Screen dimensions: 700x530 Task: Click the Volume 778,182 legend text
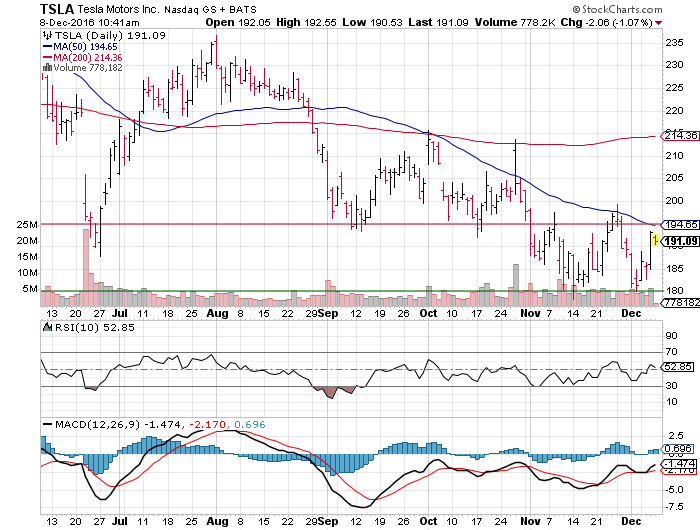88,67
